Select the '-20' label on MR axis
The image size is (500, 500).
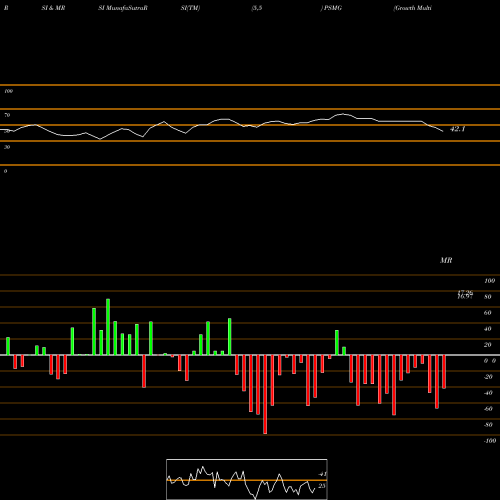click(x=488, y=377)
